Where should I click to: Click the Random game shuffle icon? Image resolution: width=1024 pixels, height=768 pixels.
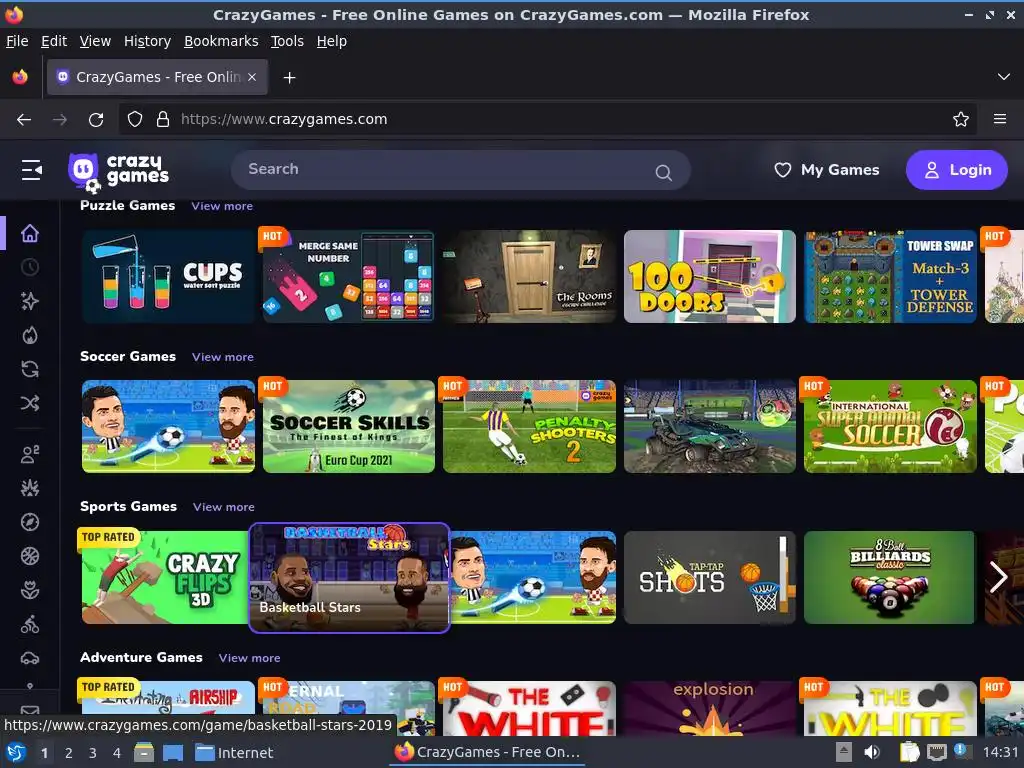coord(29,403)
